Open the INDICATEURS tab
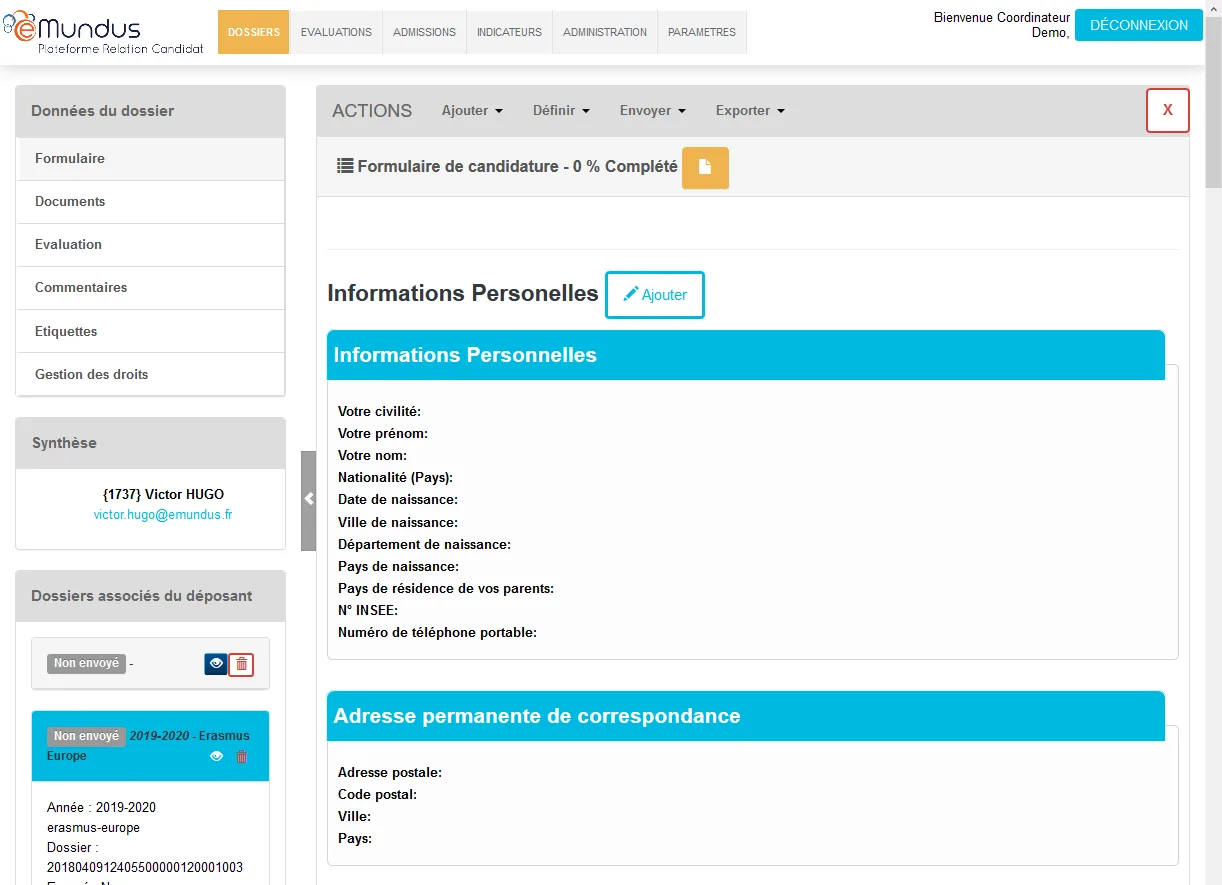 (x=509, y=32)
